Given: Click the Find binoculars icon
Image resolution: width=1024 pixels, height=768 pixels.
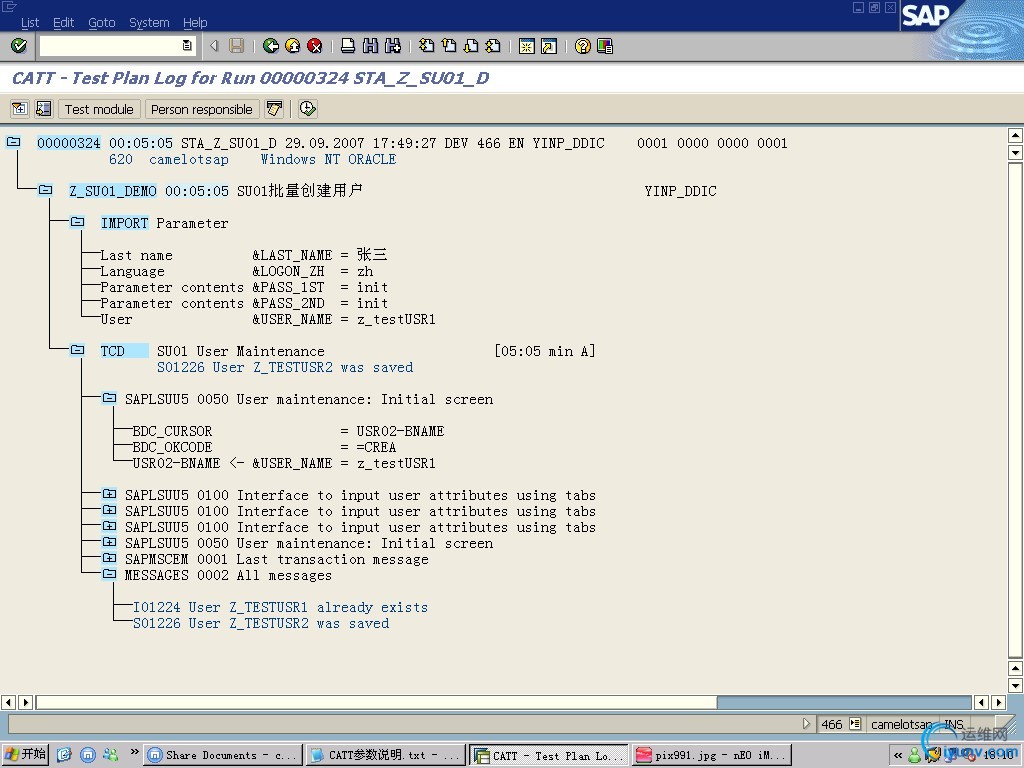Looking at the screenshot, I should click(370, 46).
